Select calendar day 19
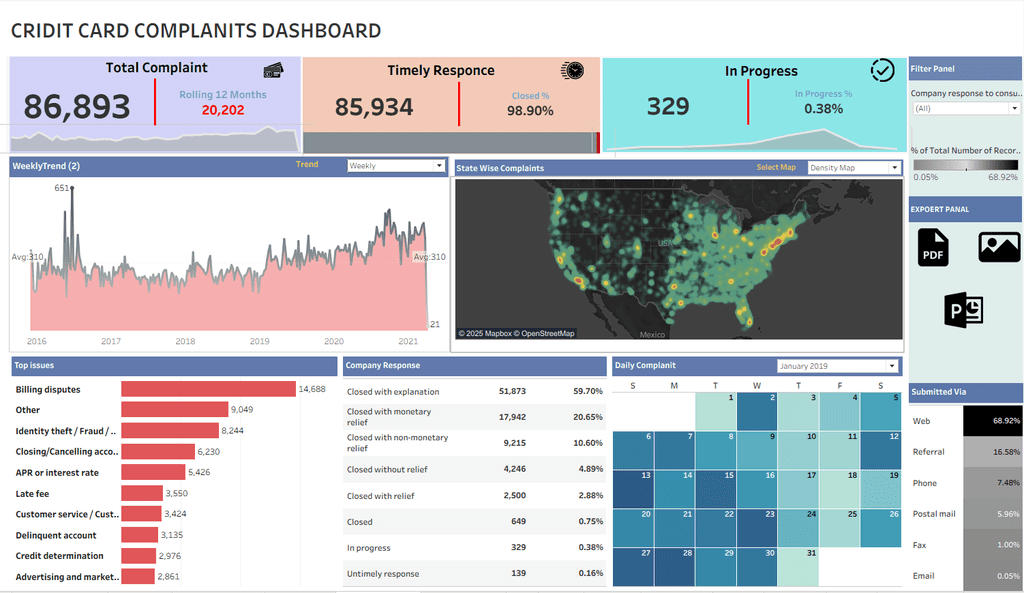This screenshot has height=593, width=1024. [x=880, y=489]
